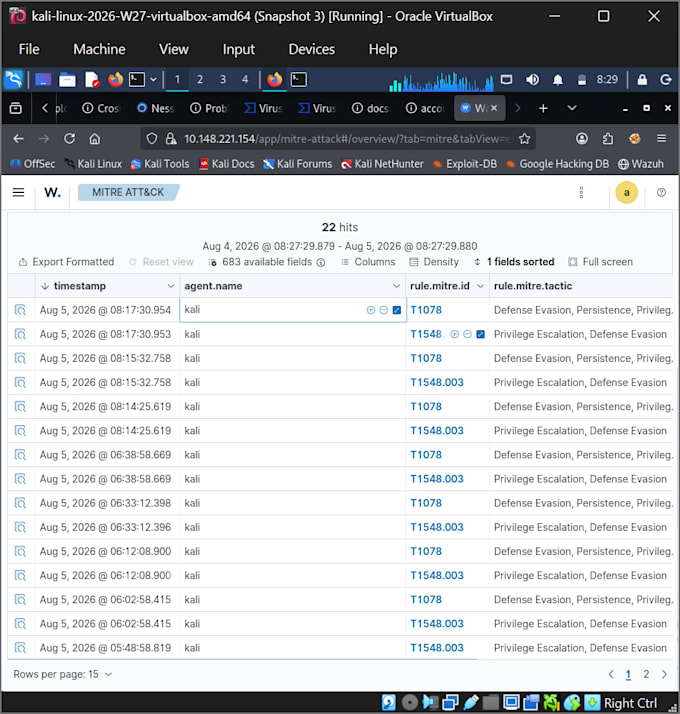
Task: Open Firefox account icon
Action: [582, 138]
